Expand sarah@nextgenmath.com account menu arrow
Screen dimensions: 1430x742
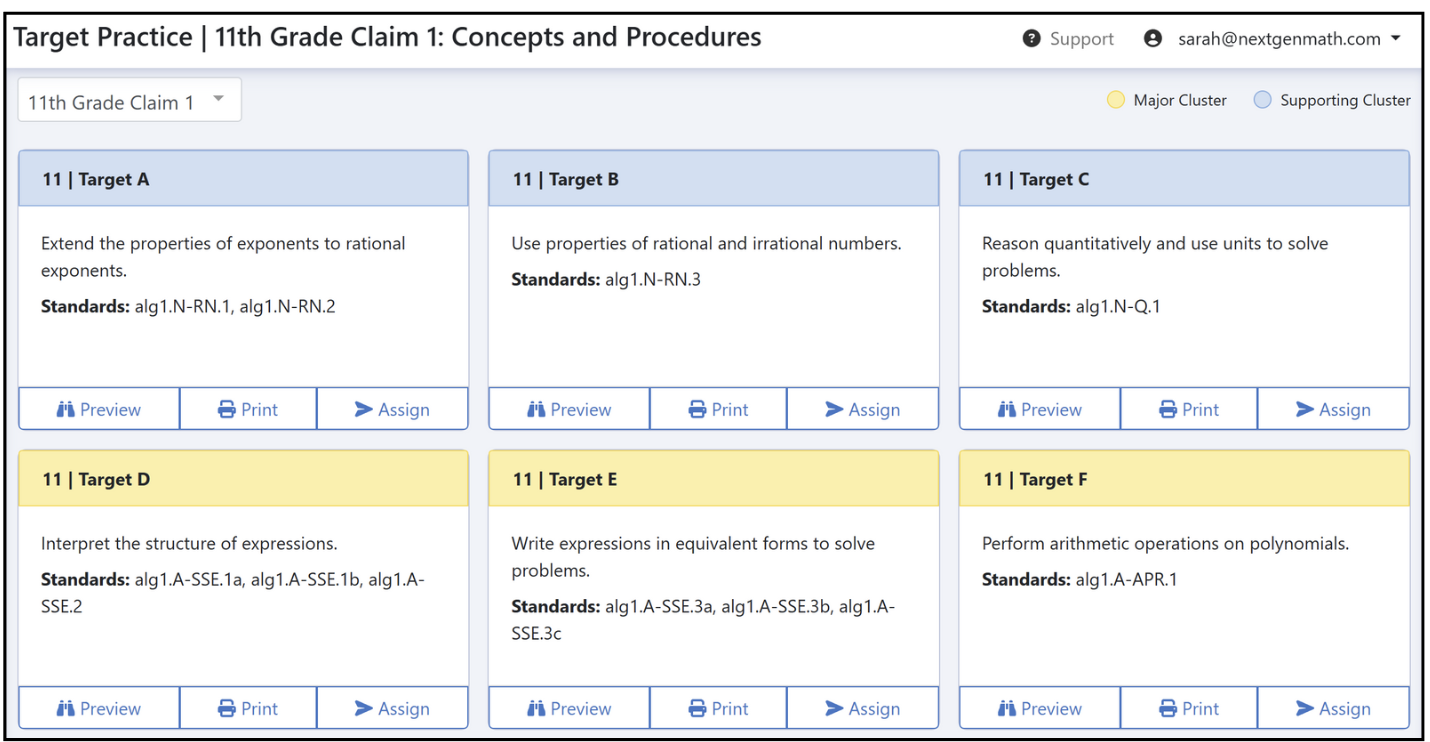(1395, 39)
